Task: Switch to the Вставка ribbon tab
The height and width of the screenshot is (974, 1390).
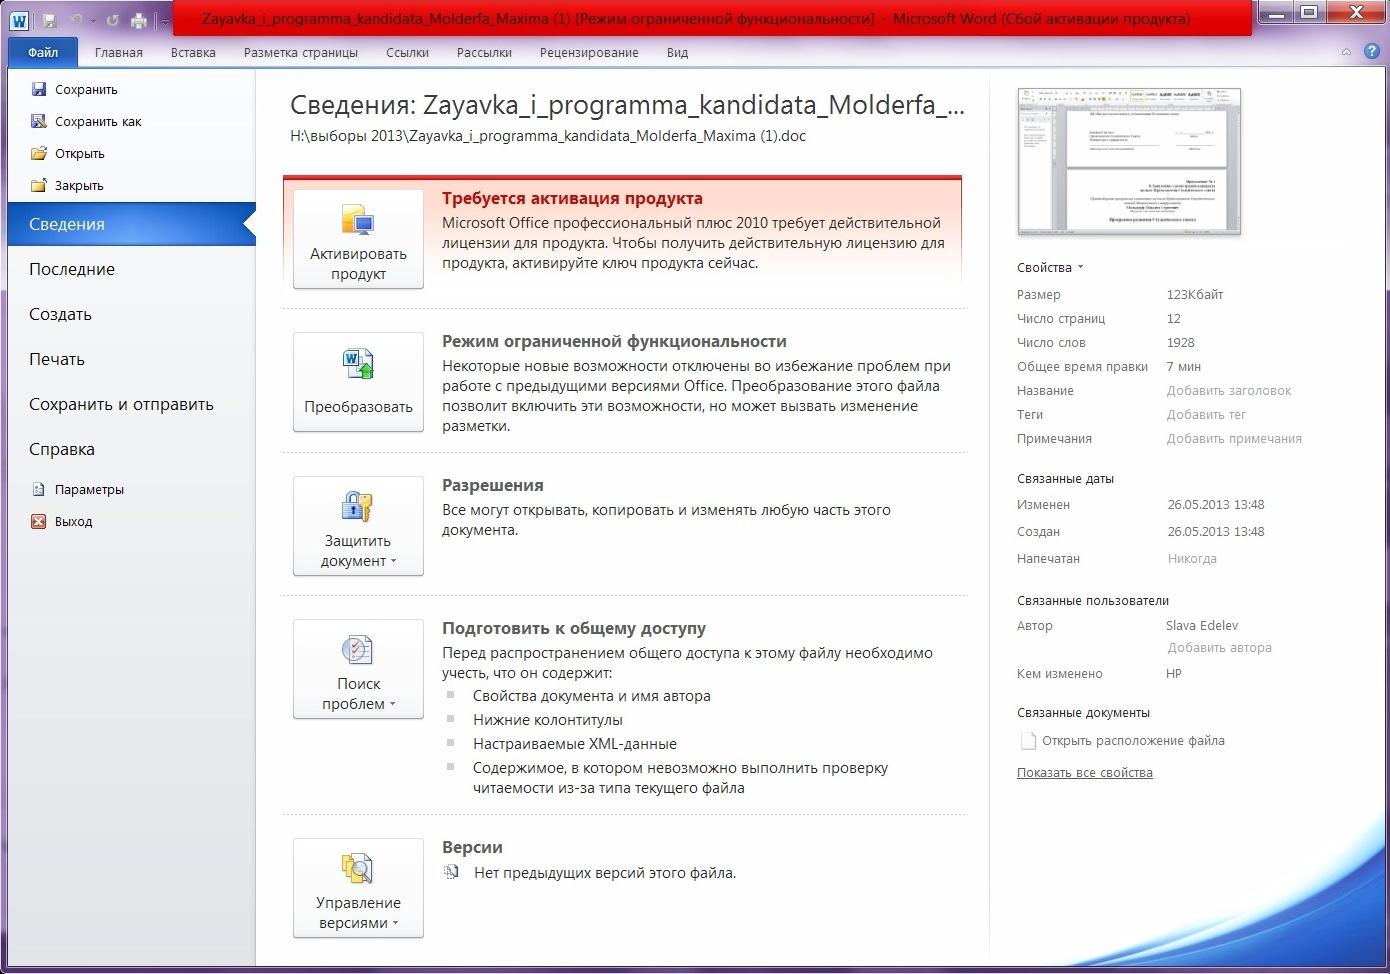Action: [x=193, y=52]
